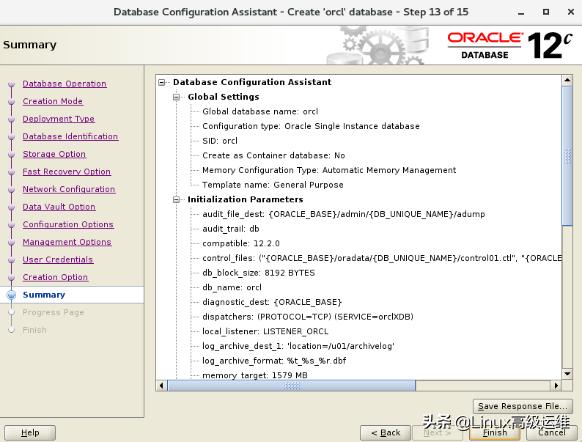The height and width of the screenshot is (442, 582).
Task: Select 'SID: orcl' row
Action: click(x=220, y=141)
